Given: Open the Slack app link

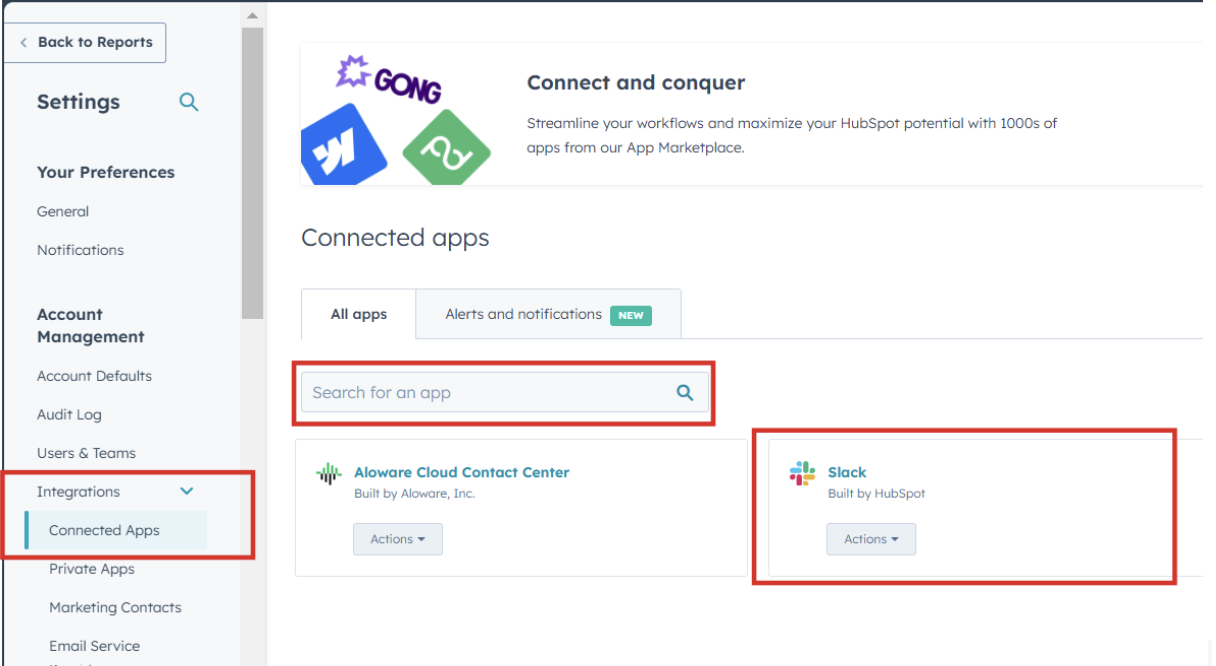Looking at the screenshot, I should [847, 472].
